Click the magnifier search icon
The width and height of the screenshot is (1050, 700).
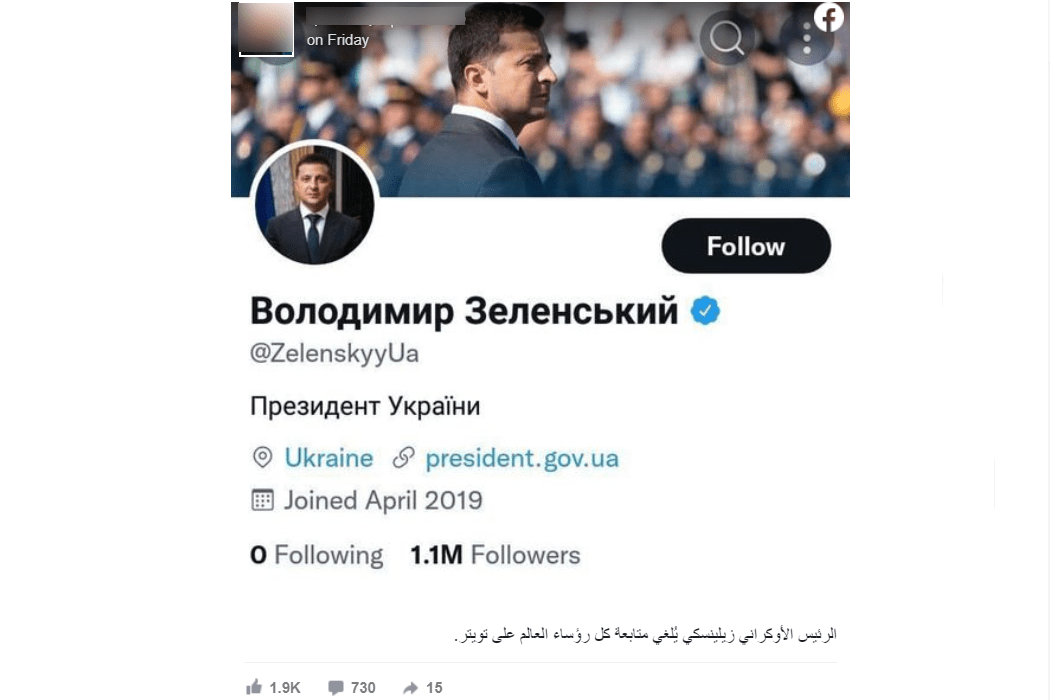click(x=727, y=39)
